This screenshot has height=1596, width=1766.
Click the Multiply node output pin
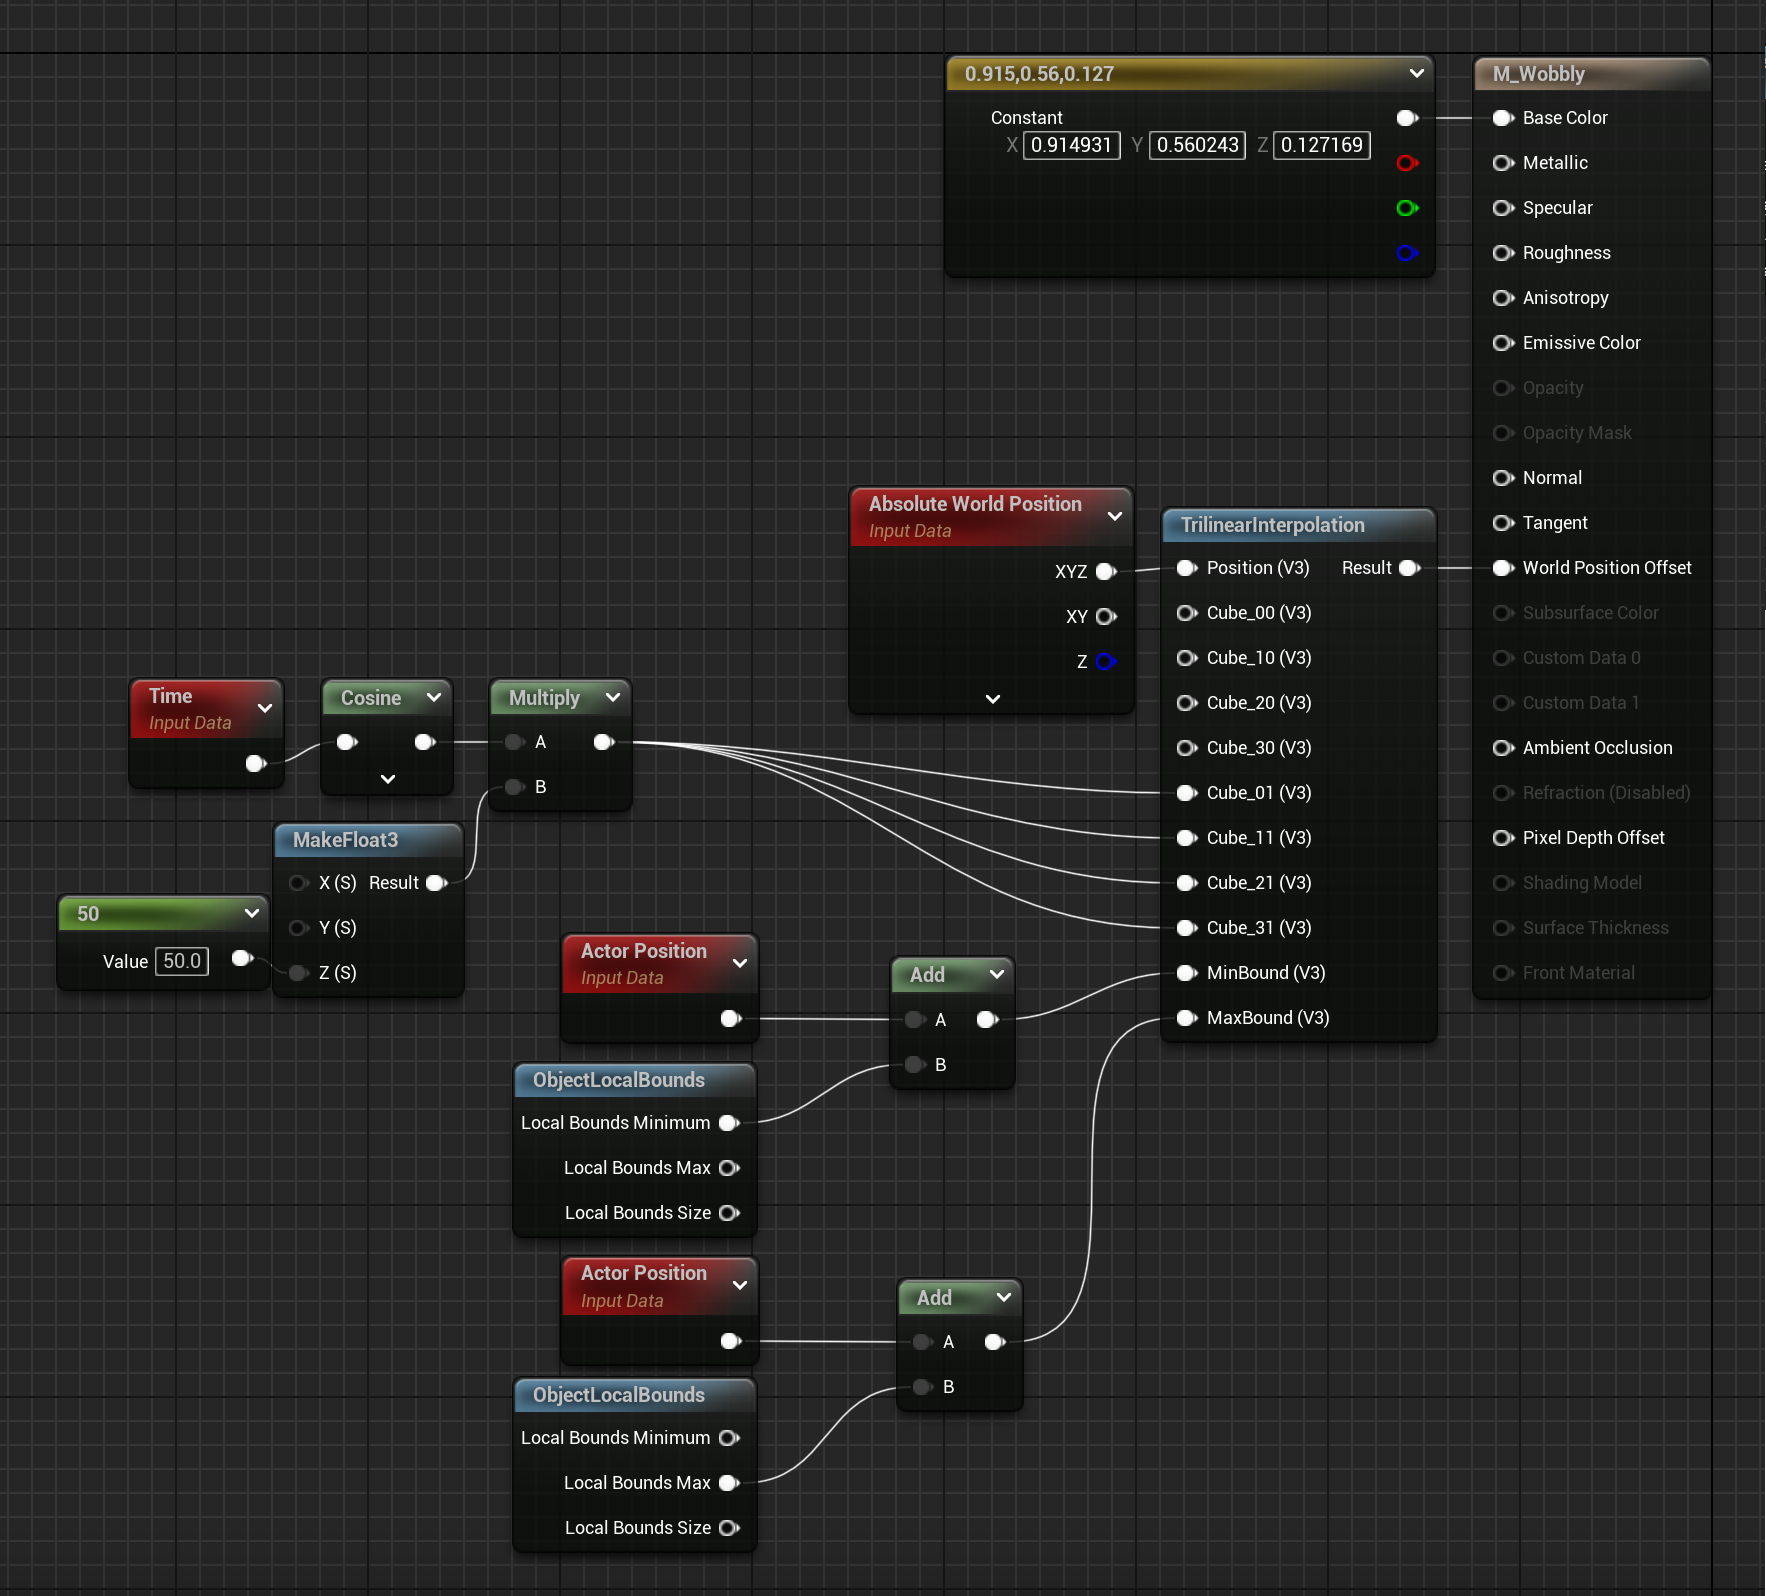tap(604, 742)
